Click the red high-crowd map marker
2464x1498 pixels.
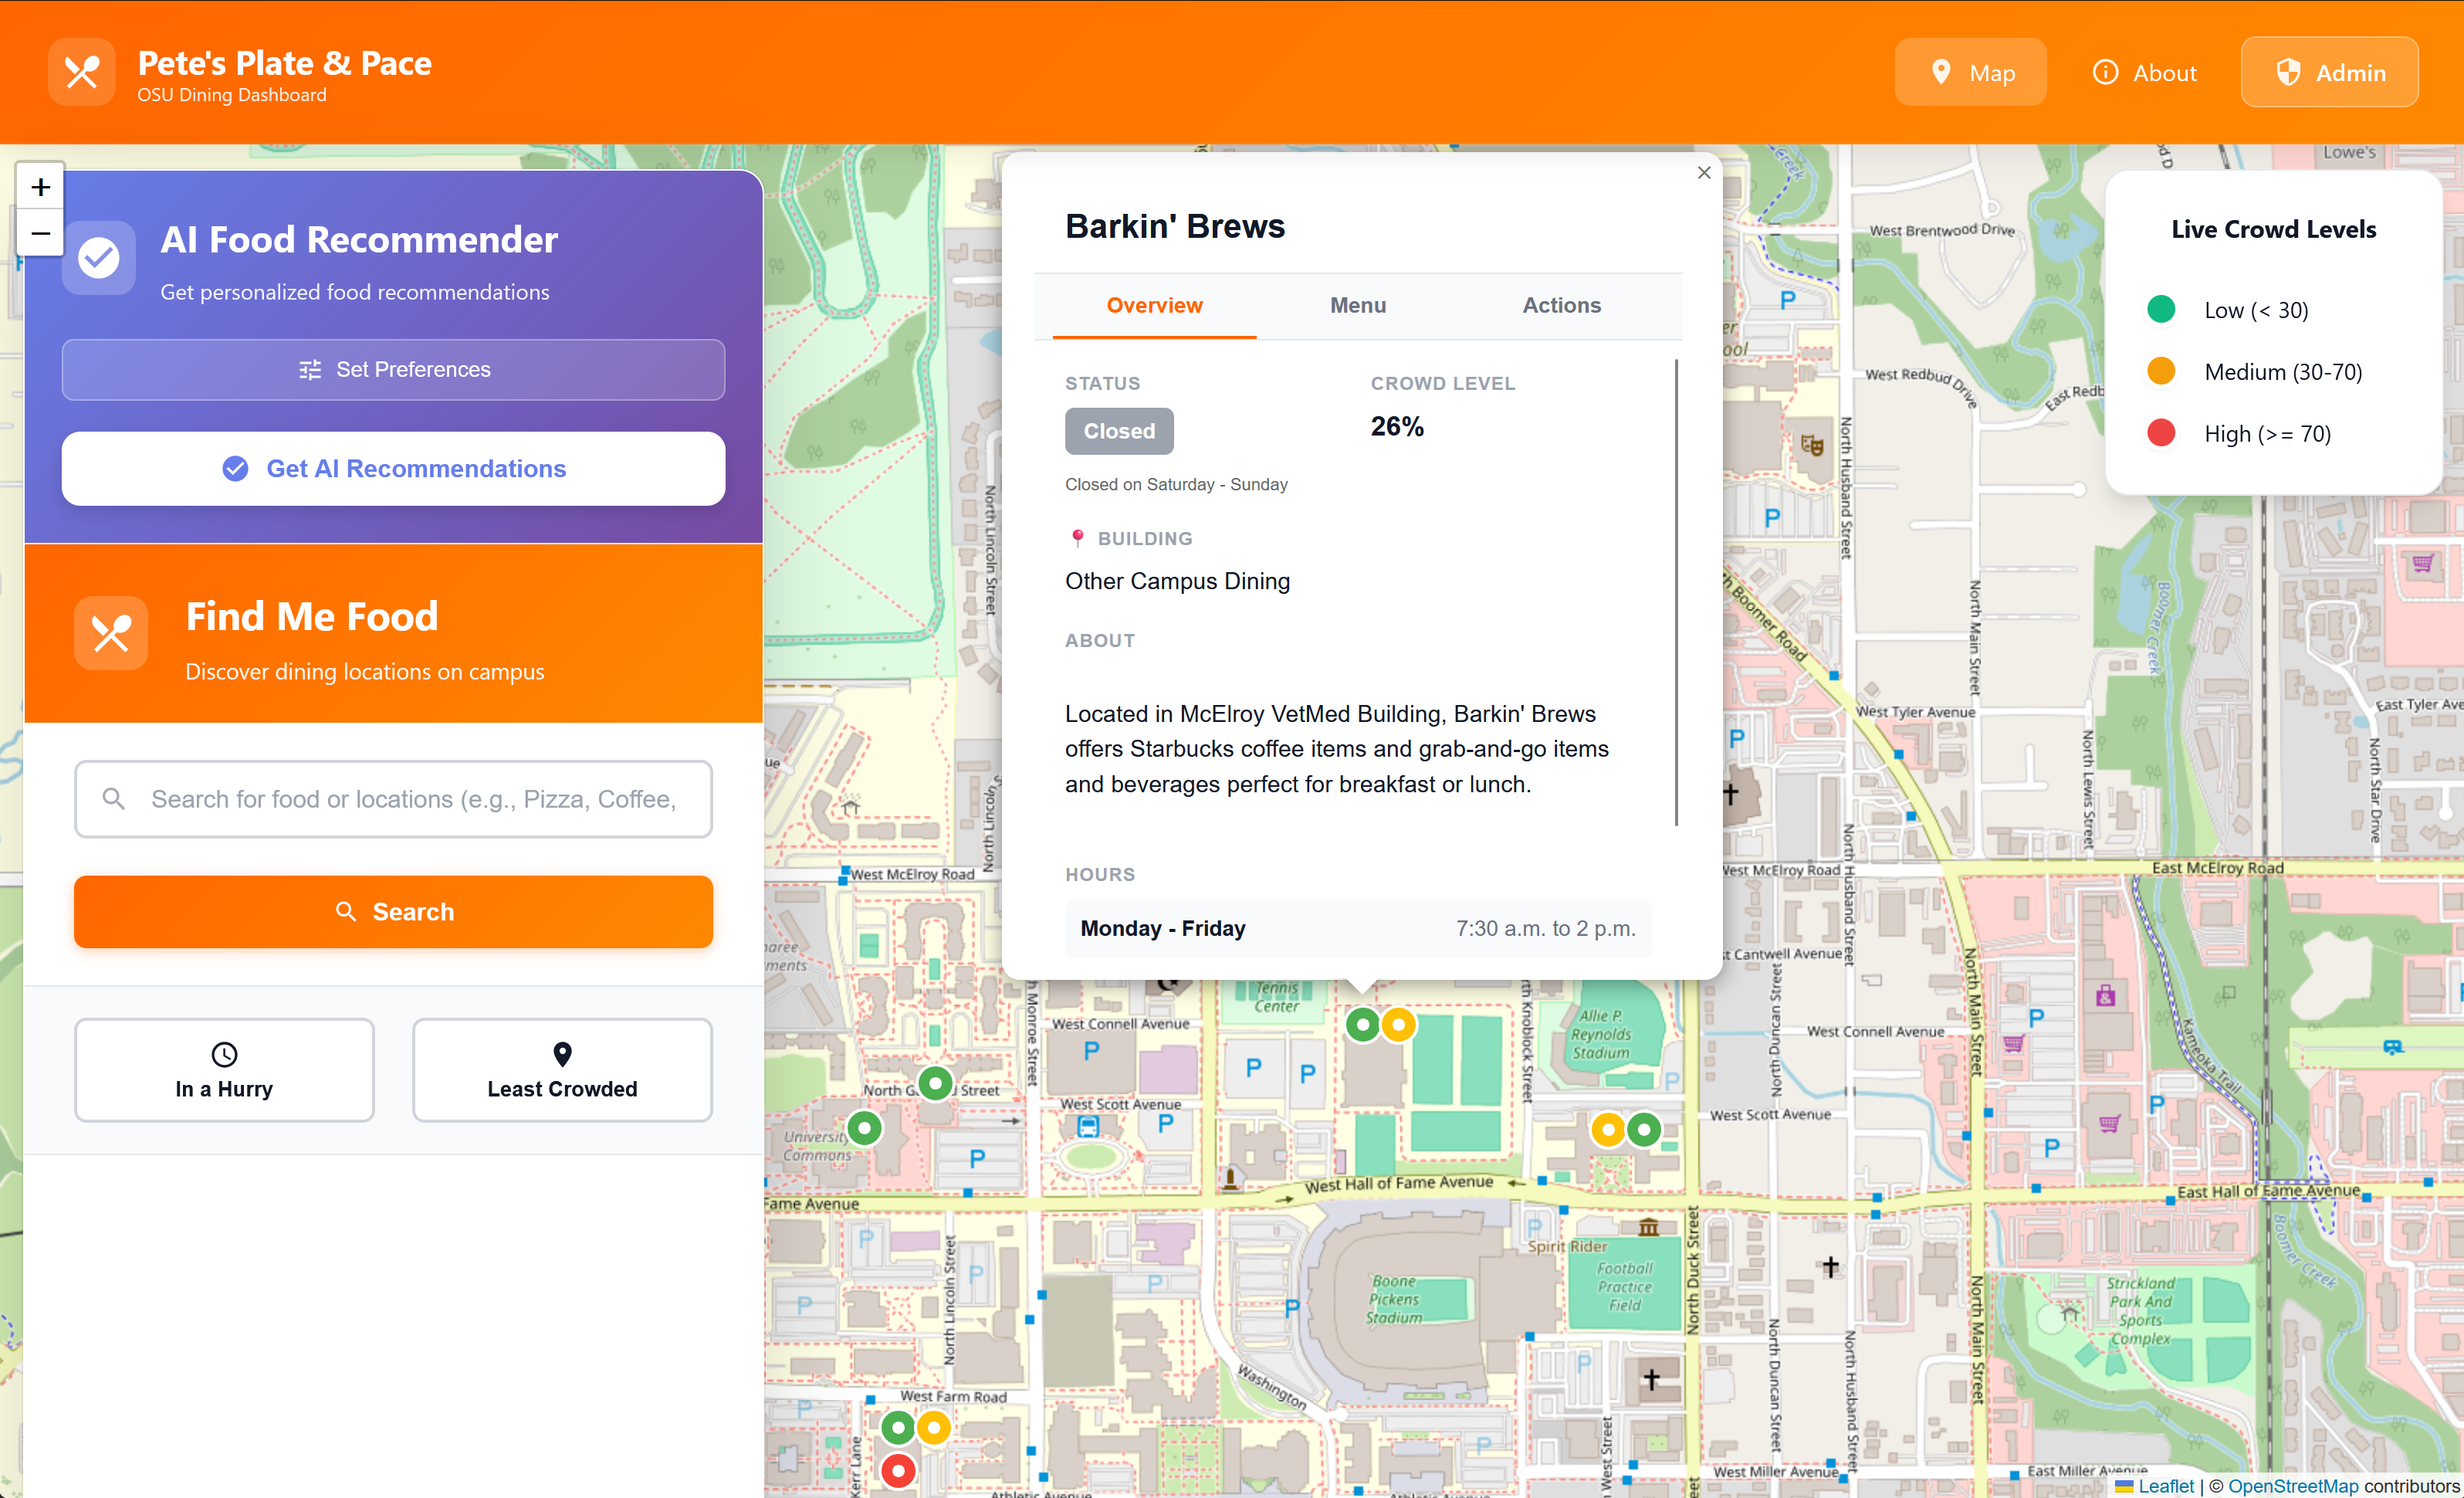(898, 1470)
